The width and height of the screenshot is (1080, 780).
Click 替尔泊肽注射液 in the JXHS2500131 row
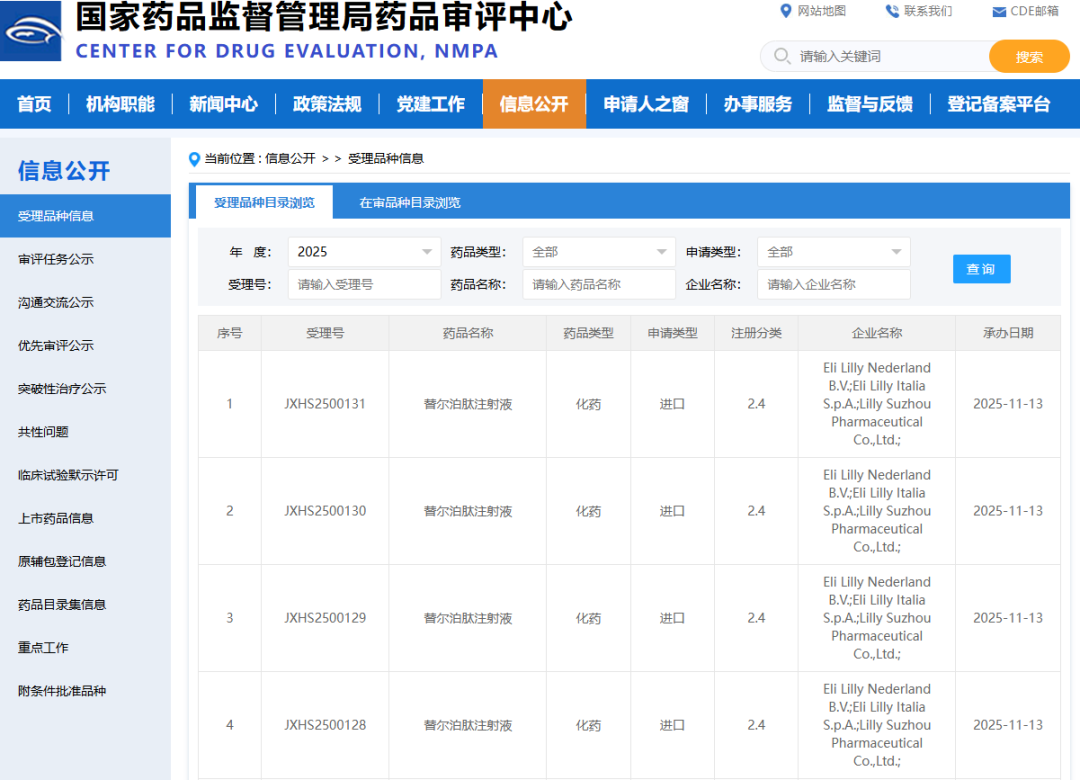tap(468, 404)
